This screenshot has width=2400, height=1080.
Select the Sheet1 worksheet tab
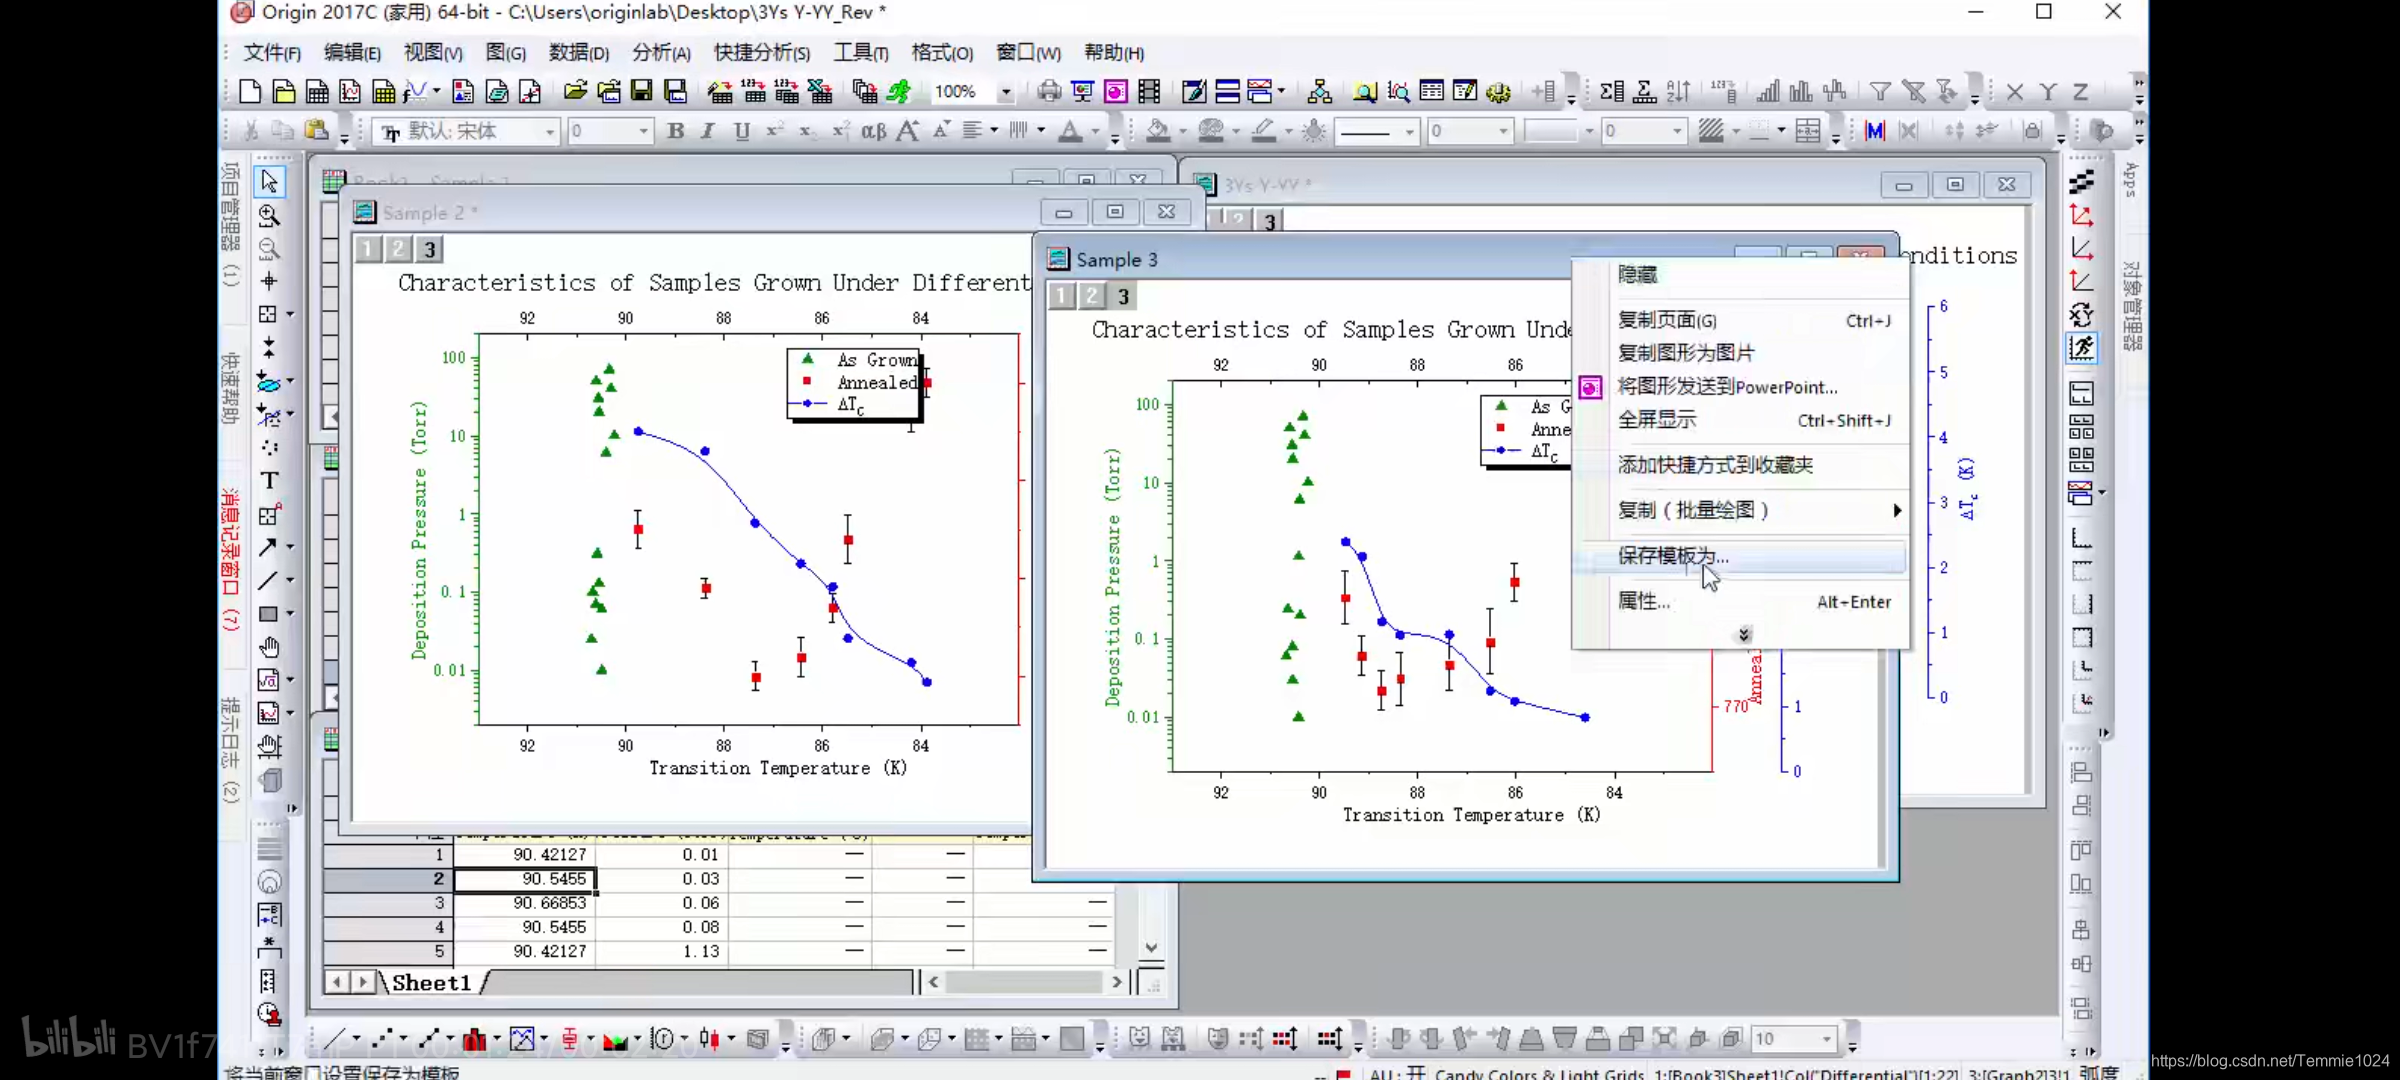431,983
